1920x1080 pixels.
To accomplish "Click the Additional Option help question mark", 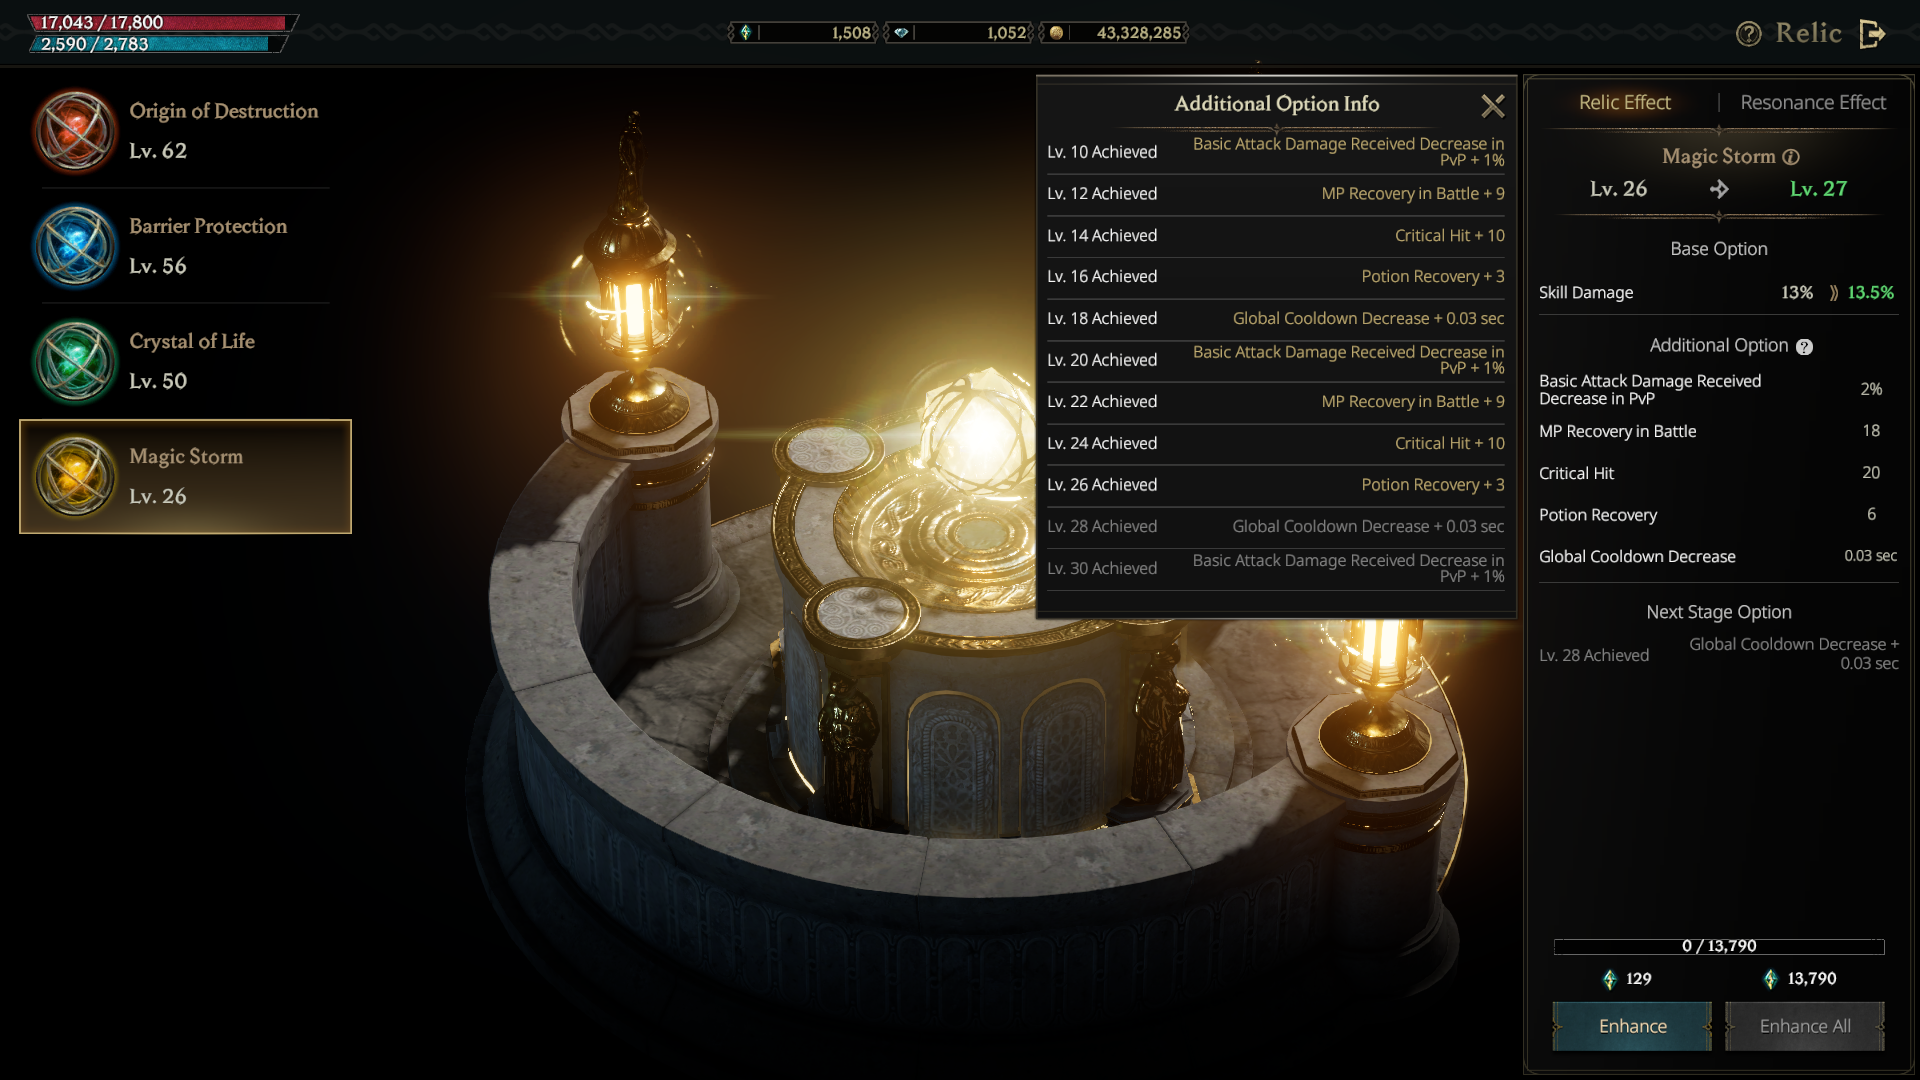I will tap(1804, 347).
